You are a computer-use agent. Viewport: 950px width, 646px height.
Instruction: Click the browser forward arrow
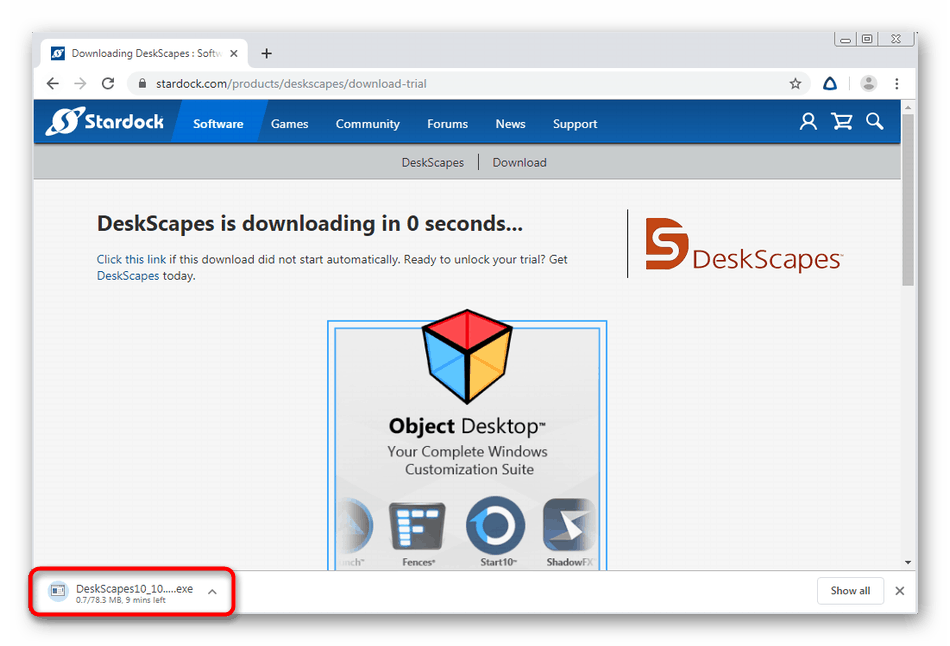click(80, 84)
